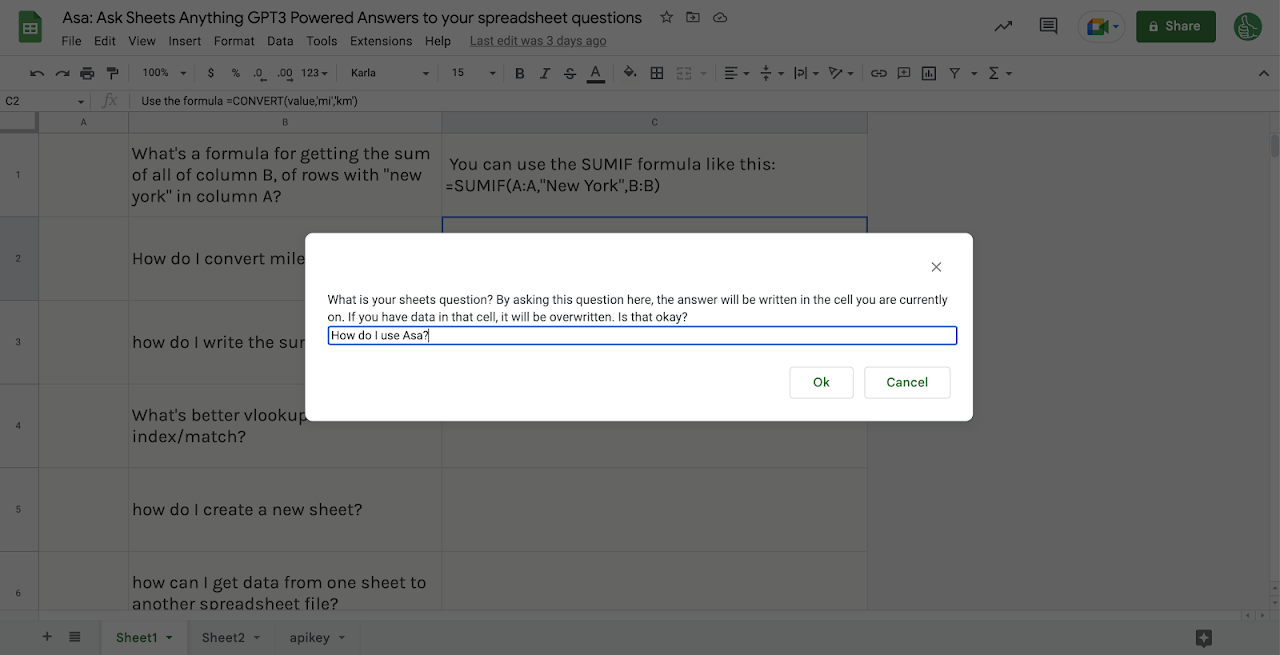This screenshot has width=1280, height=655.
Task: Open the text wrapping dropdown
Action: pos(806,73)
